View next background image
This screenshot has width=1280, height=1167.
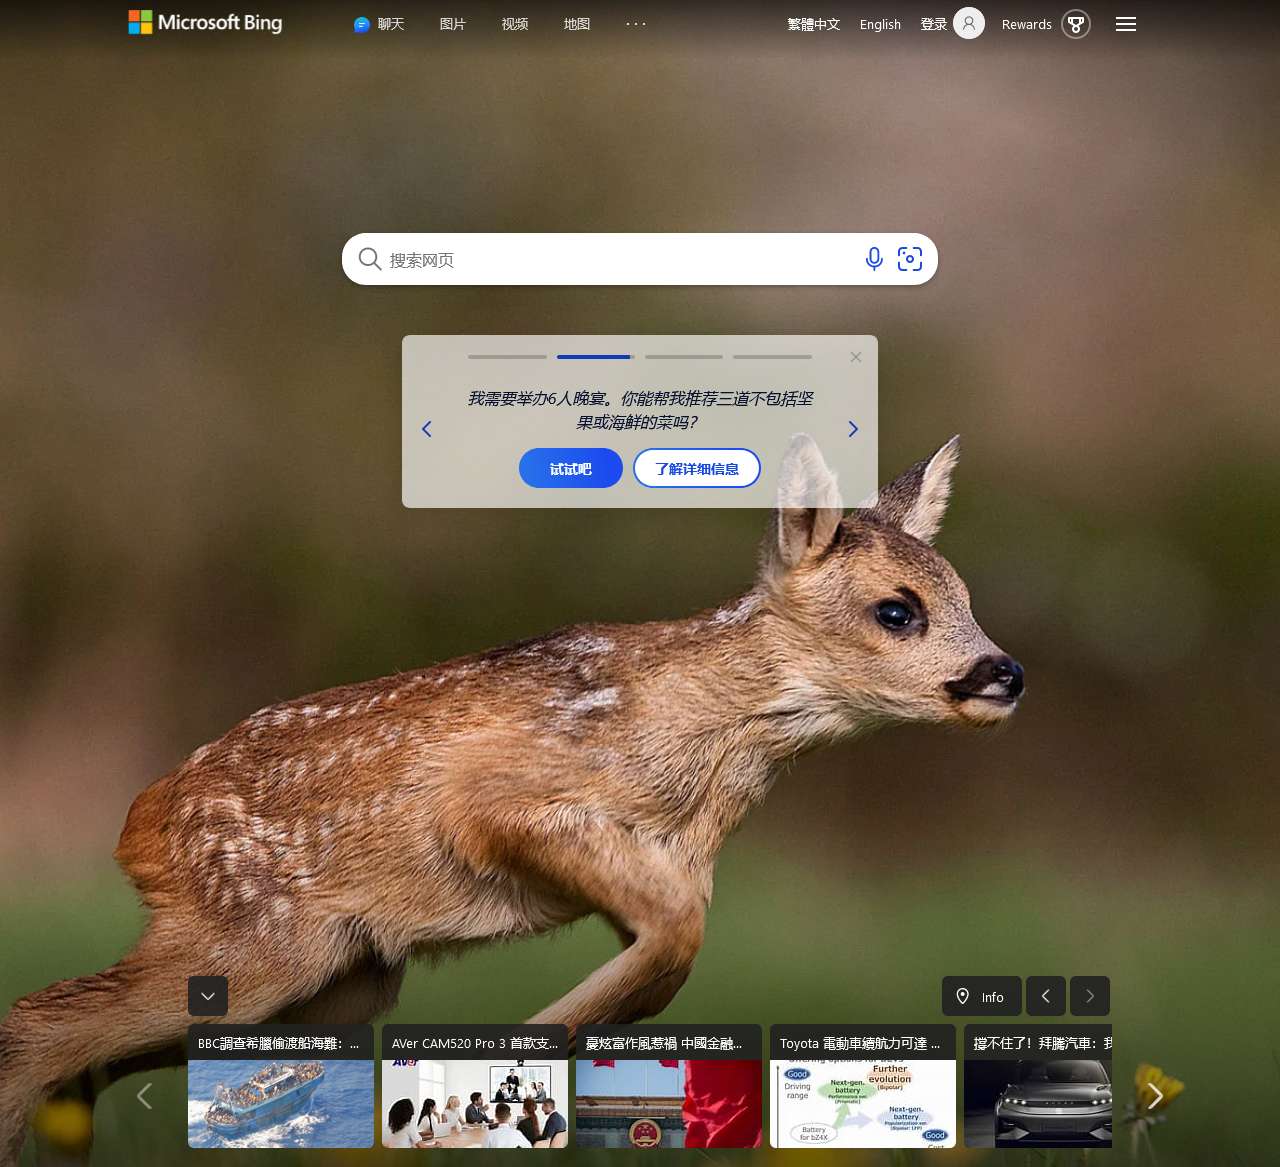click(1090, 996)
